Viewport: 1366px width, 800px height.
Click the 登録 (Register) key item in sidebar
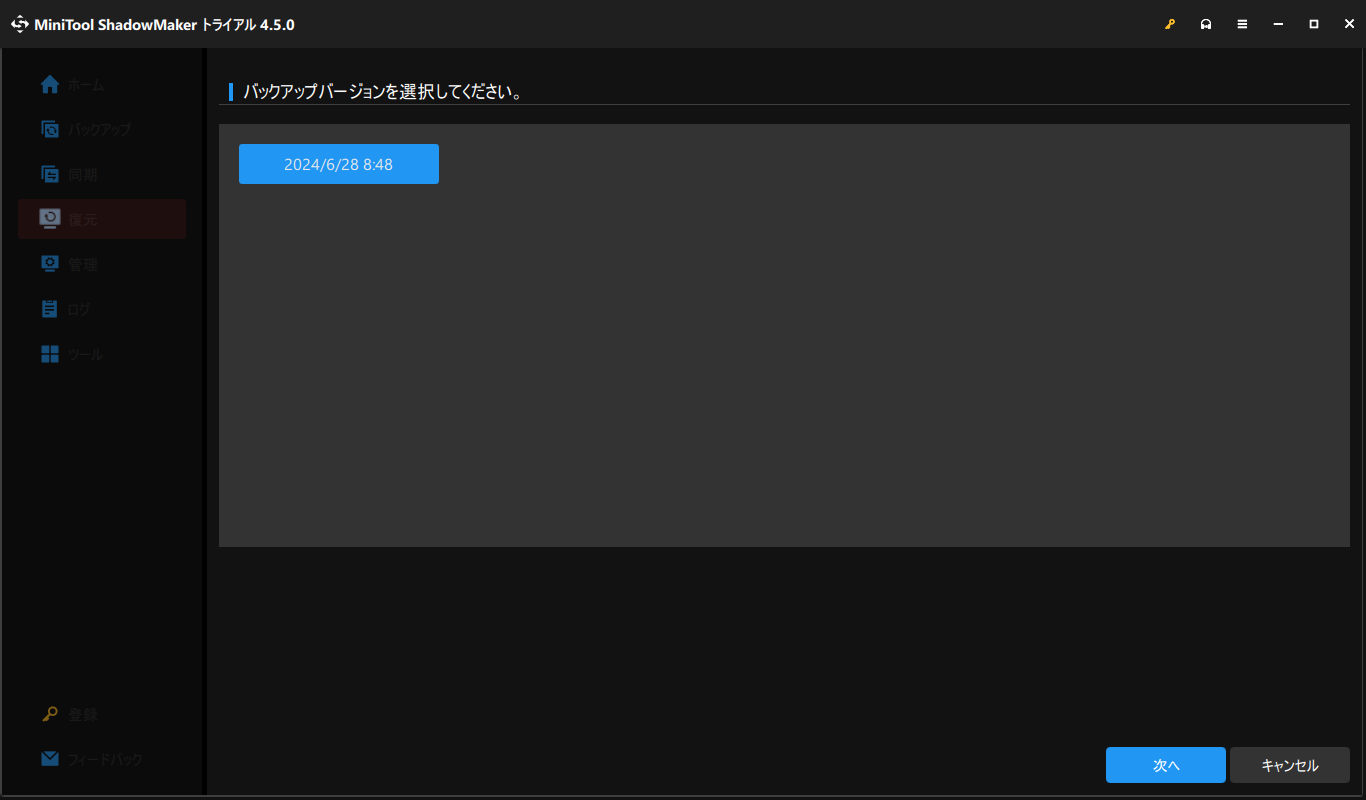(x=102, y=714)
